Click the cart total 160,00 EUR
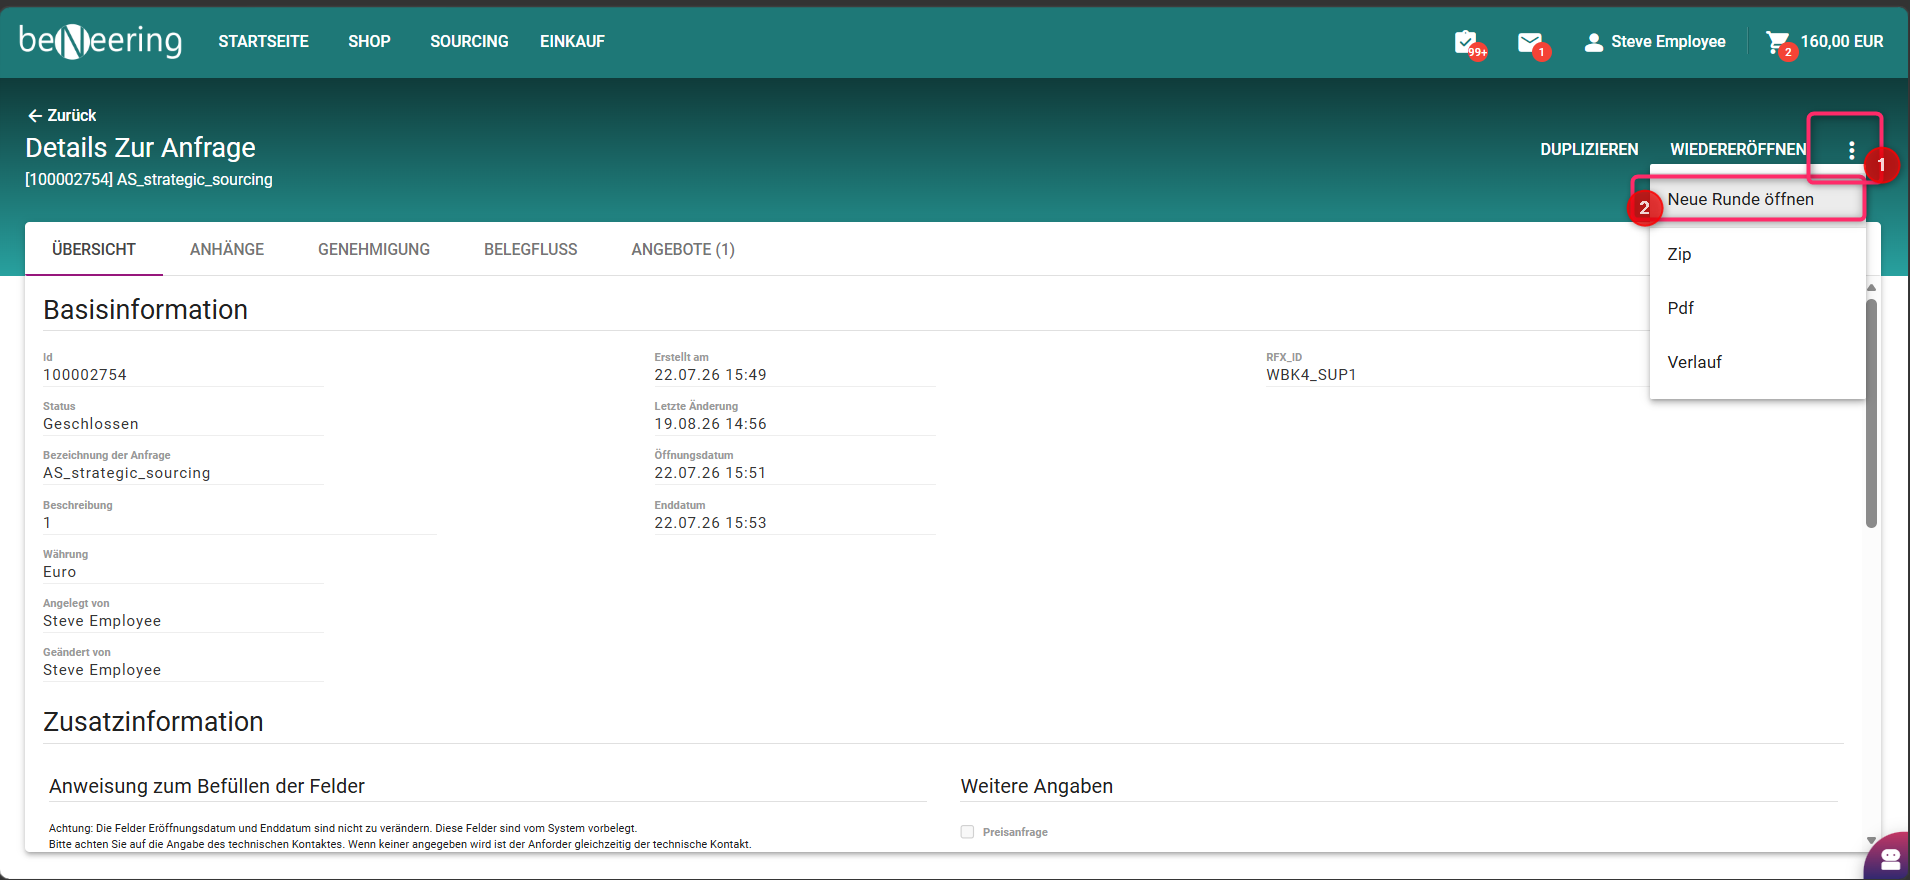 pyautogui.click(x=1842, y=42)
